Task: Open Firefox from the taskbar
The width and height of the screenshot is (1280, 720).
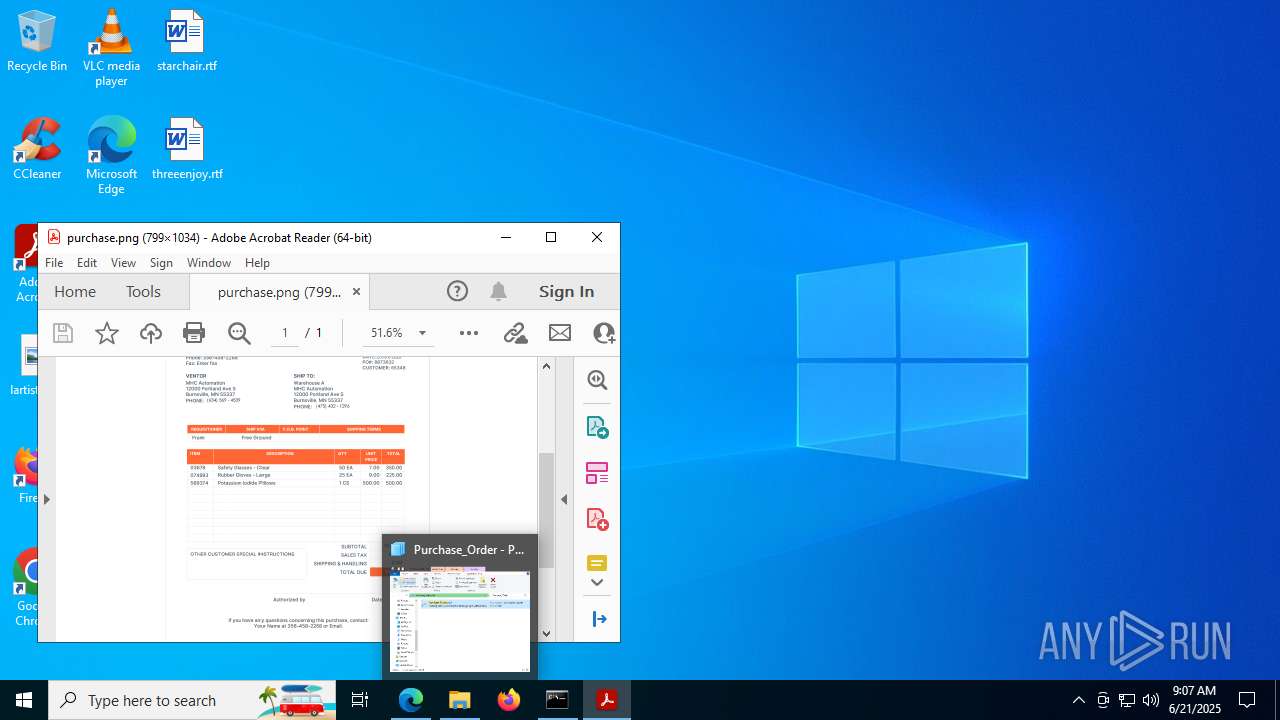Action: (509, 700)
